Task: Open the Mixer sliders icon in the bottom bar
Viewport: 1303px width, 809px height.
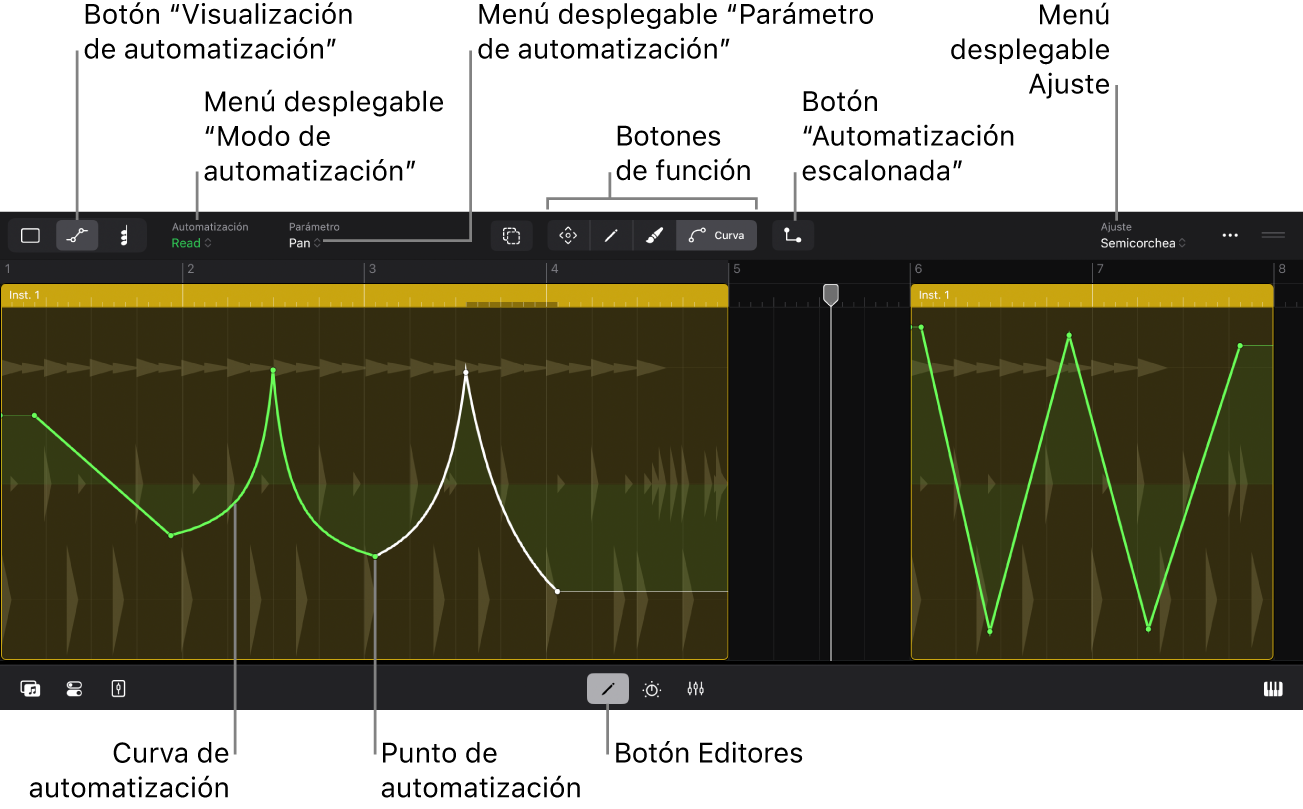Action: (696, 689)
